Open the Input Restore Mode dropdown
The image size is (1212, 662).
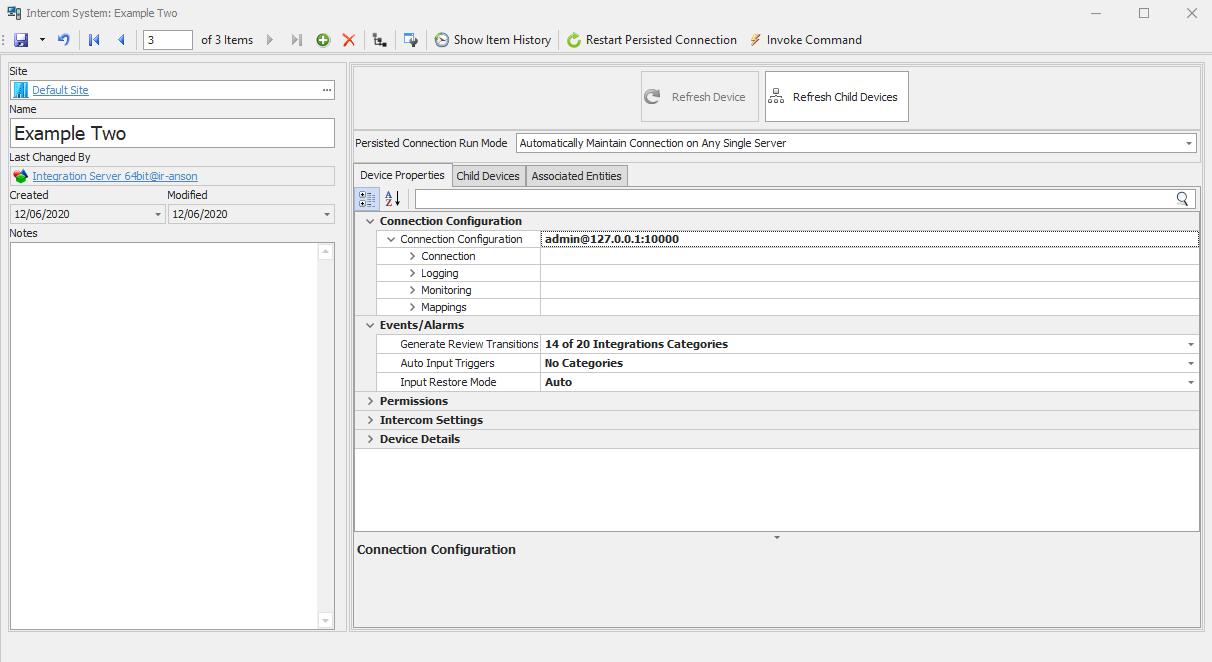[x=1190, y=383]
